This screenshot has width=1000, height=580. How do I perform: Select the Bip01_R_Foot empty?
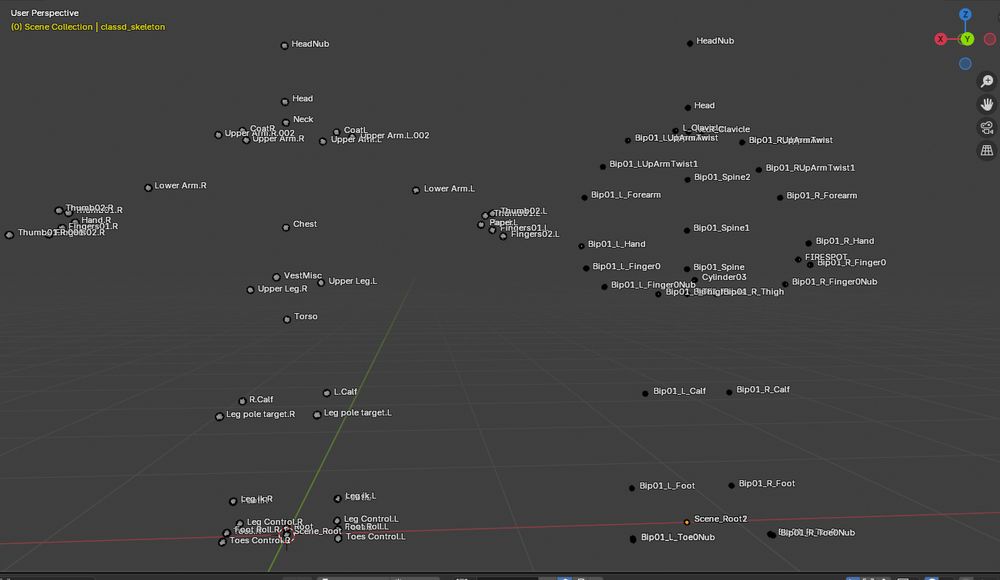732,486
